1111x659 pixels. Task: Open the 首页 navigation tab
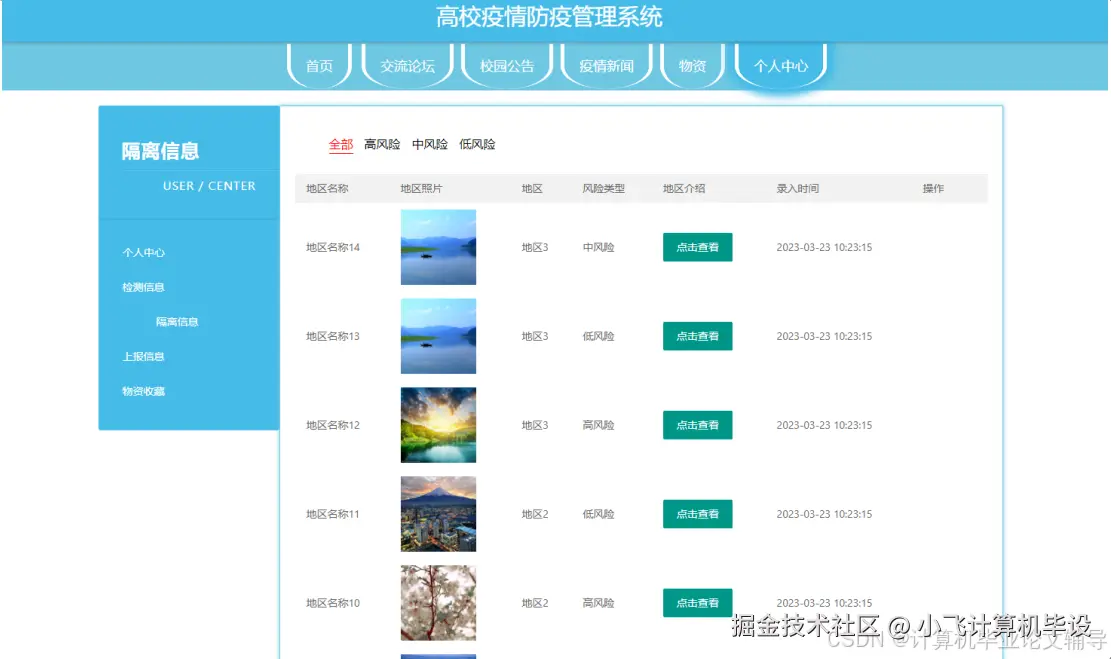click(318, 65)
